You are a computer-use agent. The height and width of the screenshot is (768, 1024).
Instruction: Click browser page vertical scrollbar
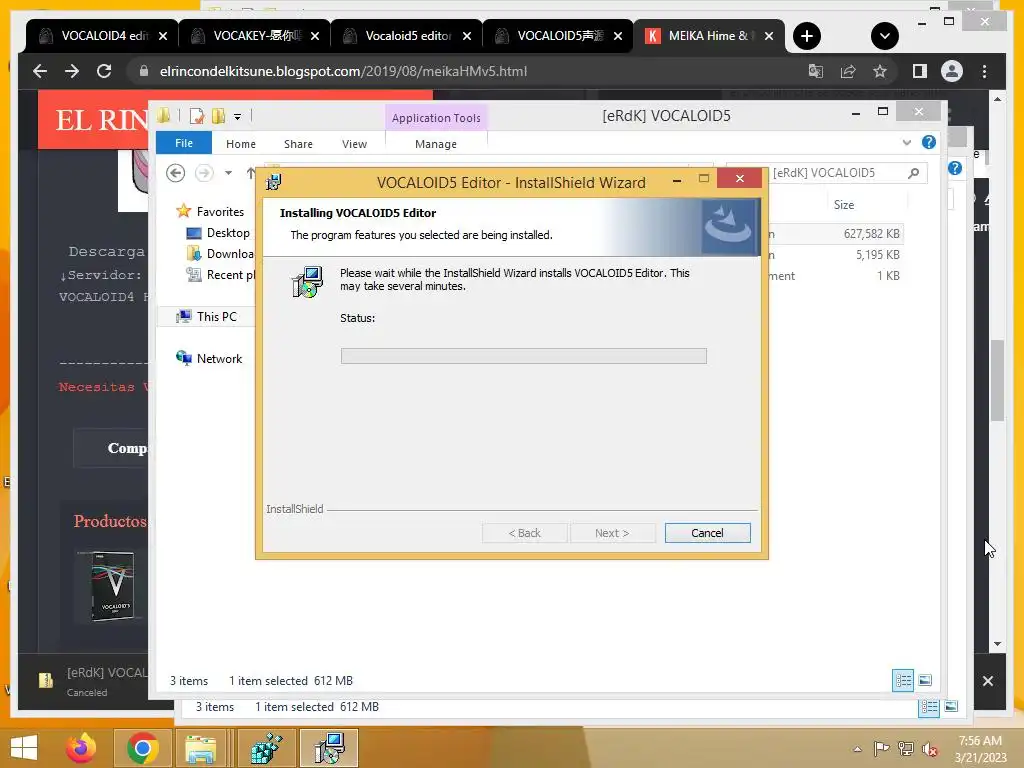coord(997,381)
